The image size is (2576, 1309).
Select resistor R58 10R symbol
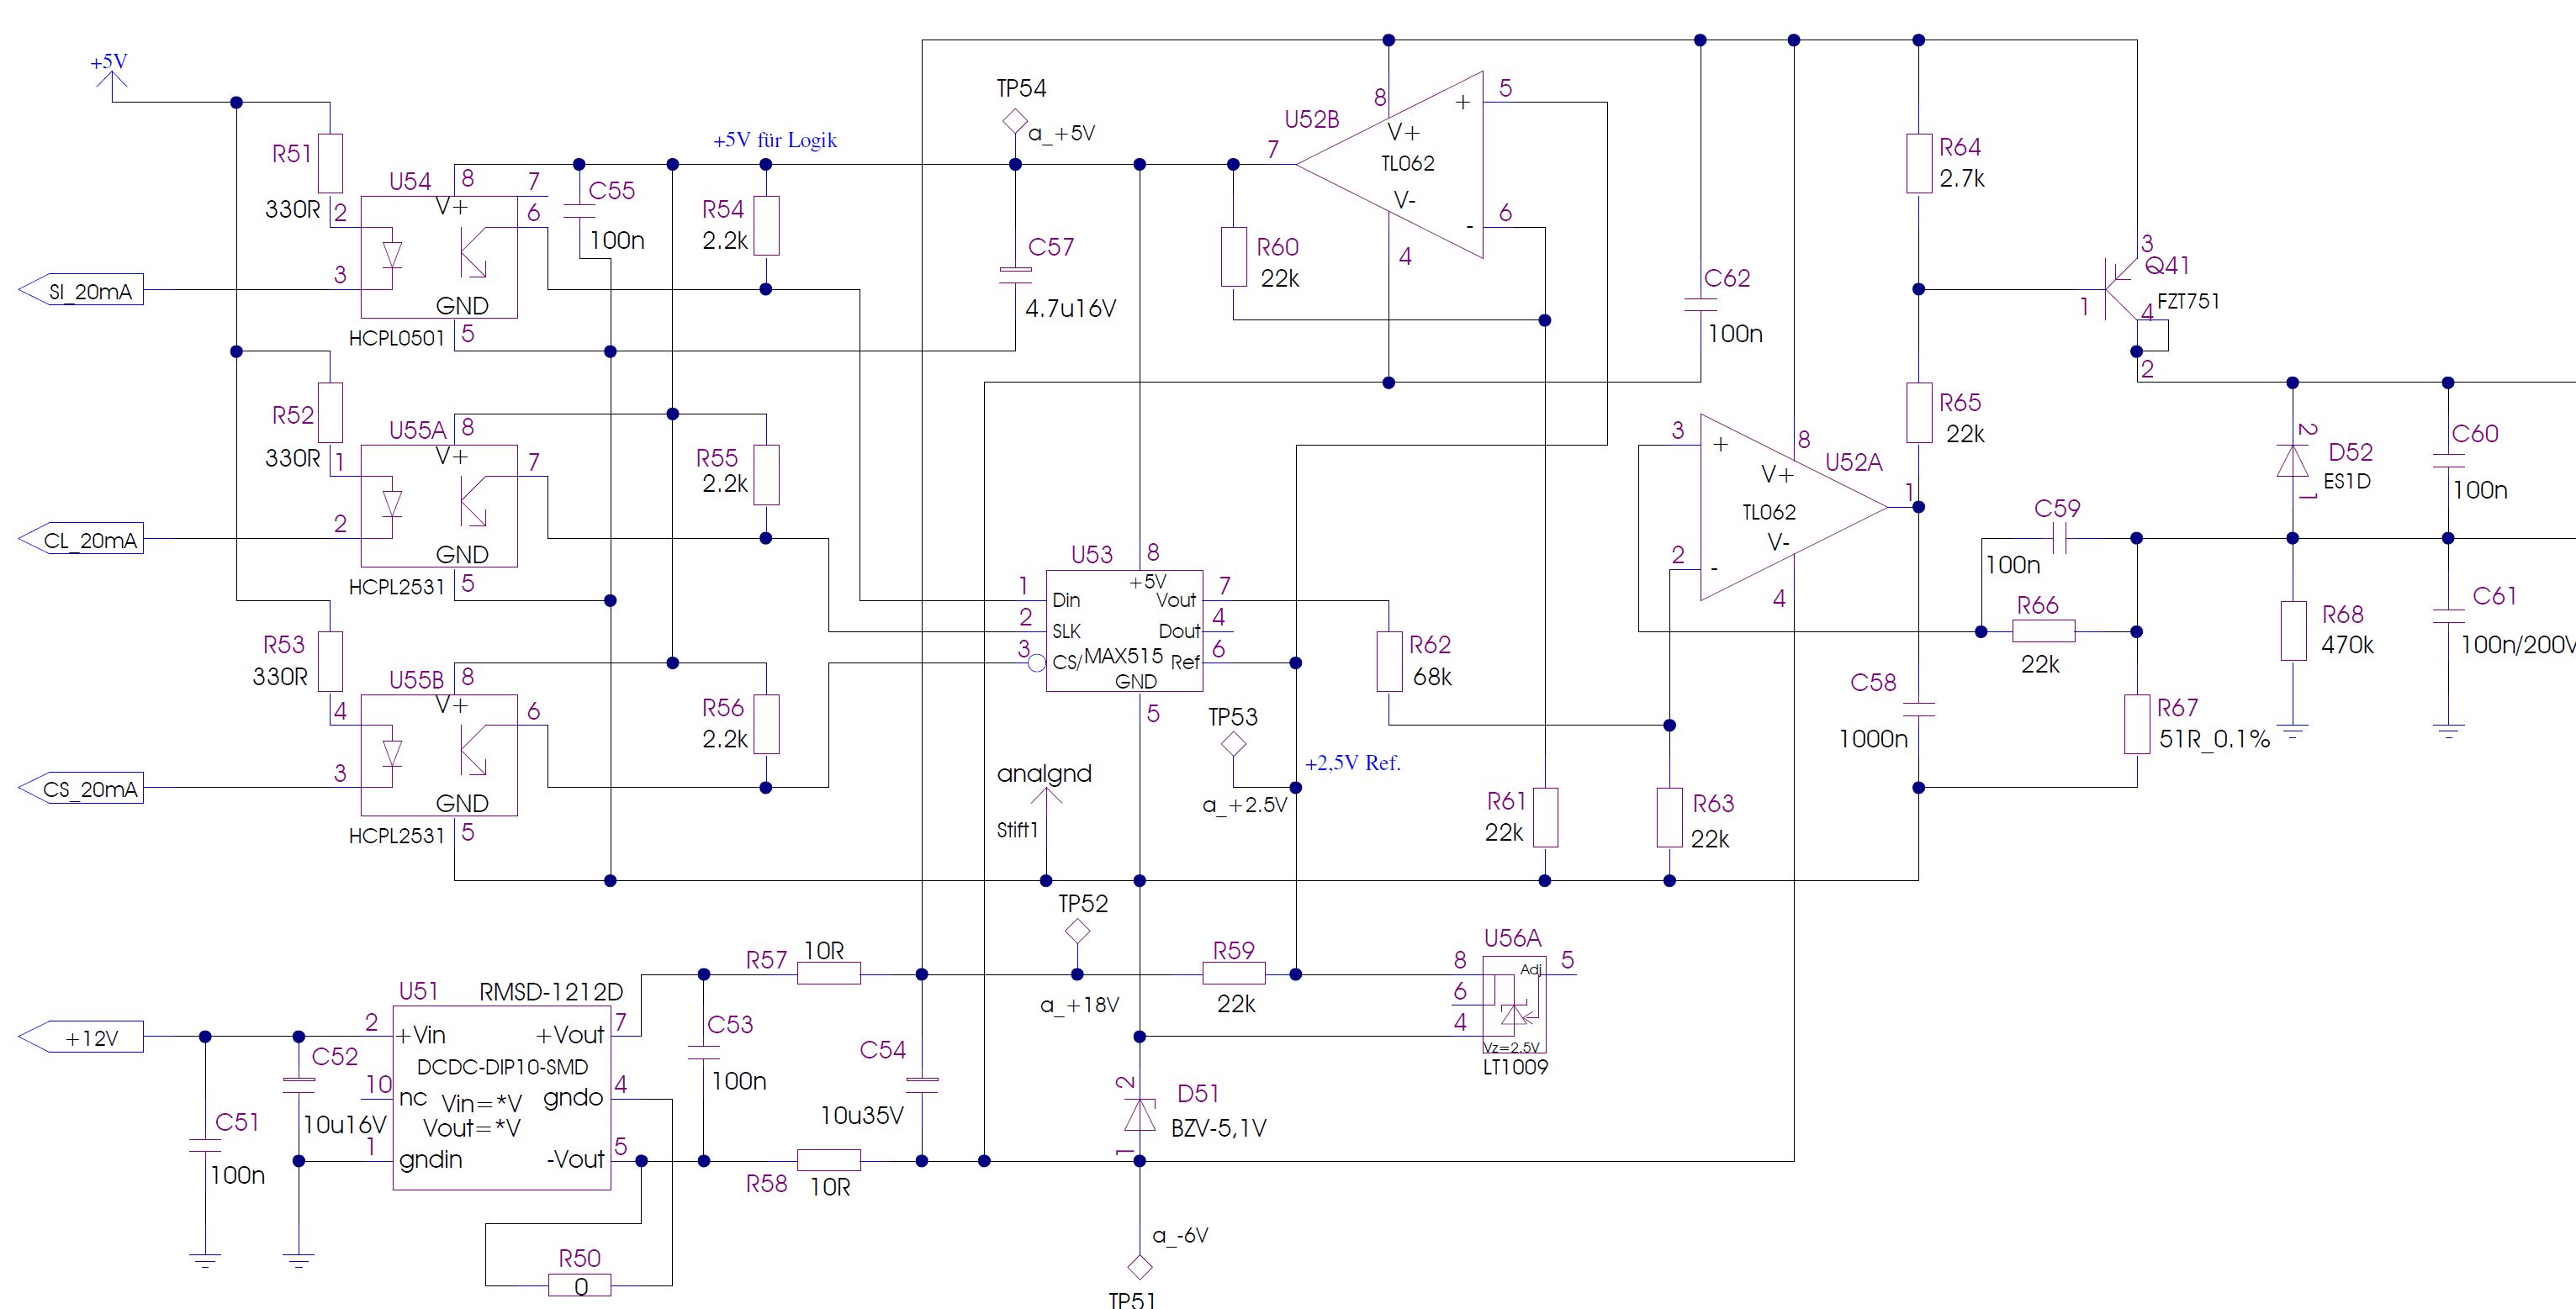pos(829,1160)
